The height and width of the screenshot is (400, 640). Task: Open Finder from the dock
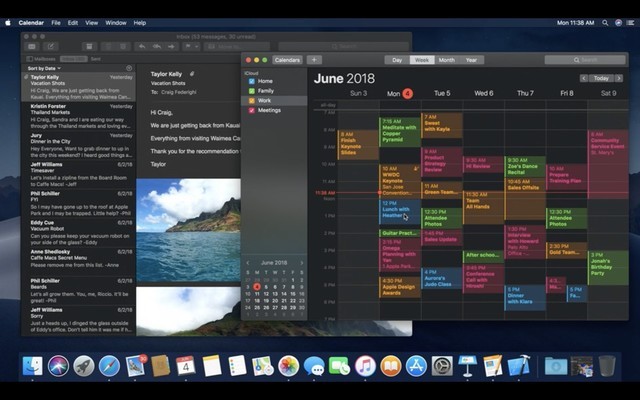click(x=32, y=366)
